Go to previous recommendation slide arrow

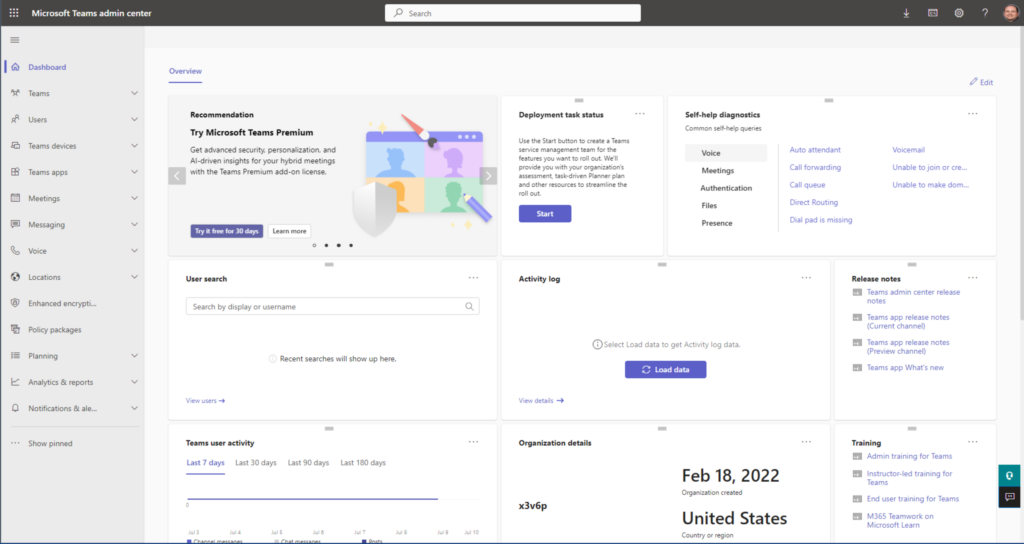177,176
